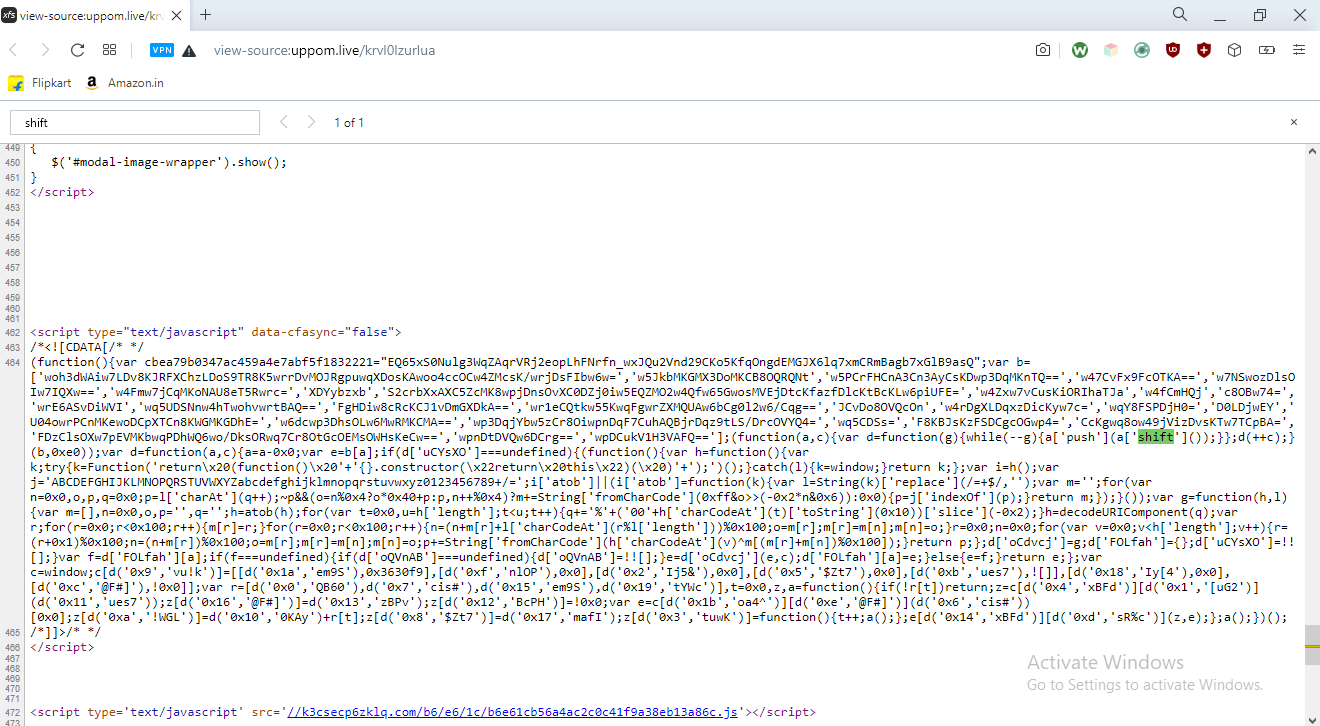This screenshot has height=726, width=1320.
Task: Go back to the previous page
Action: click(15, 50)
